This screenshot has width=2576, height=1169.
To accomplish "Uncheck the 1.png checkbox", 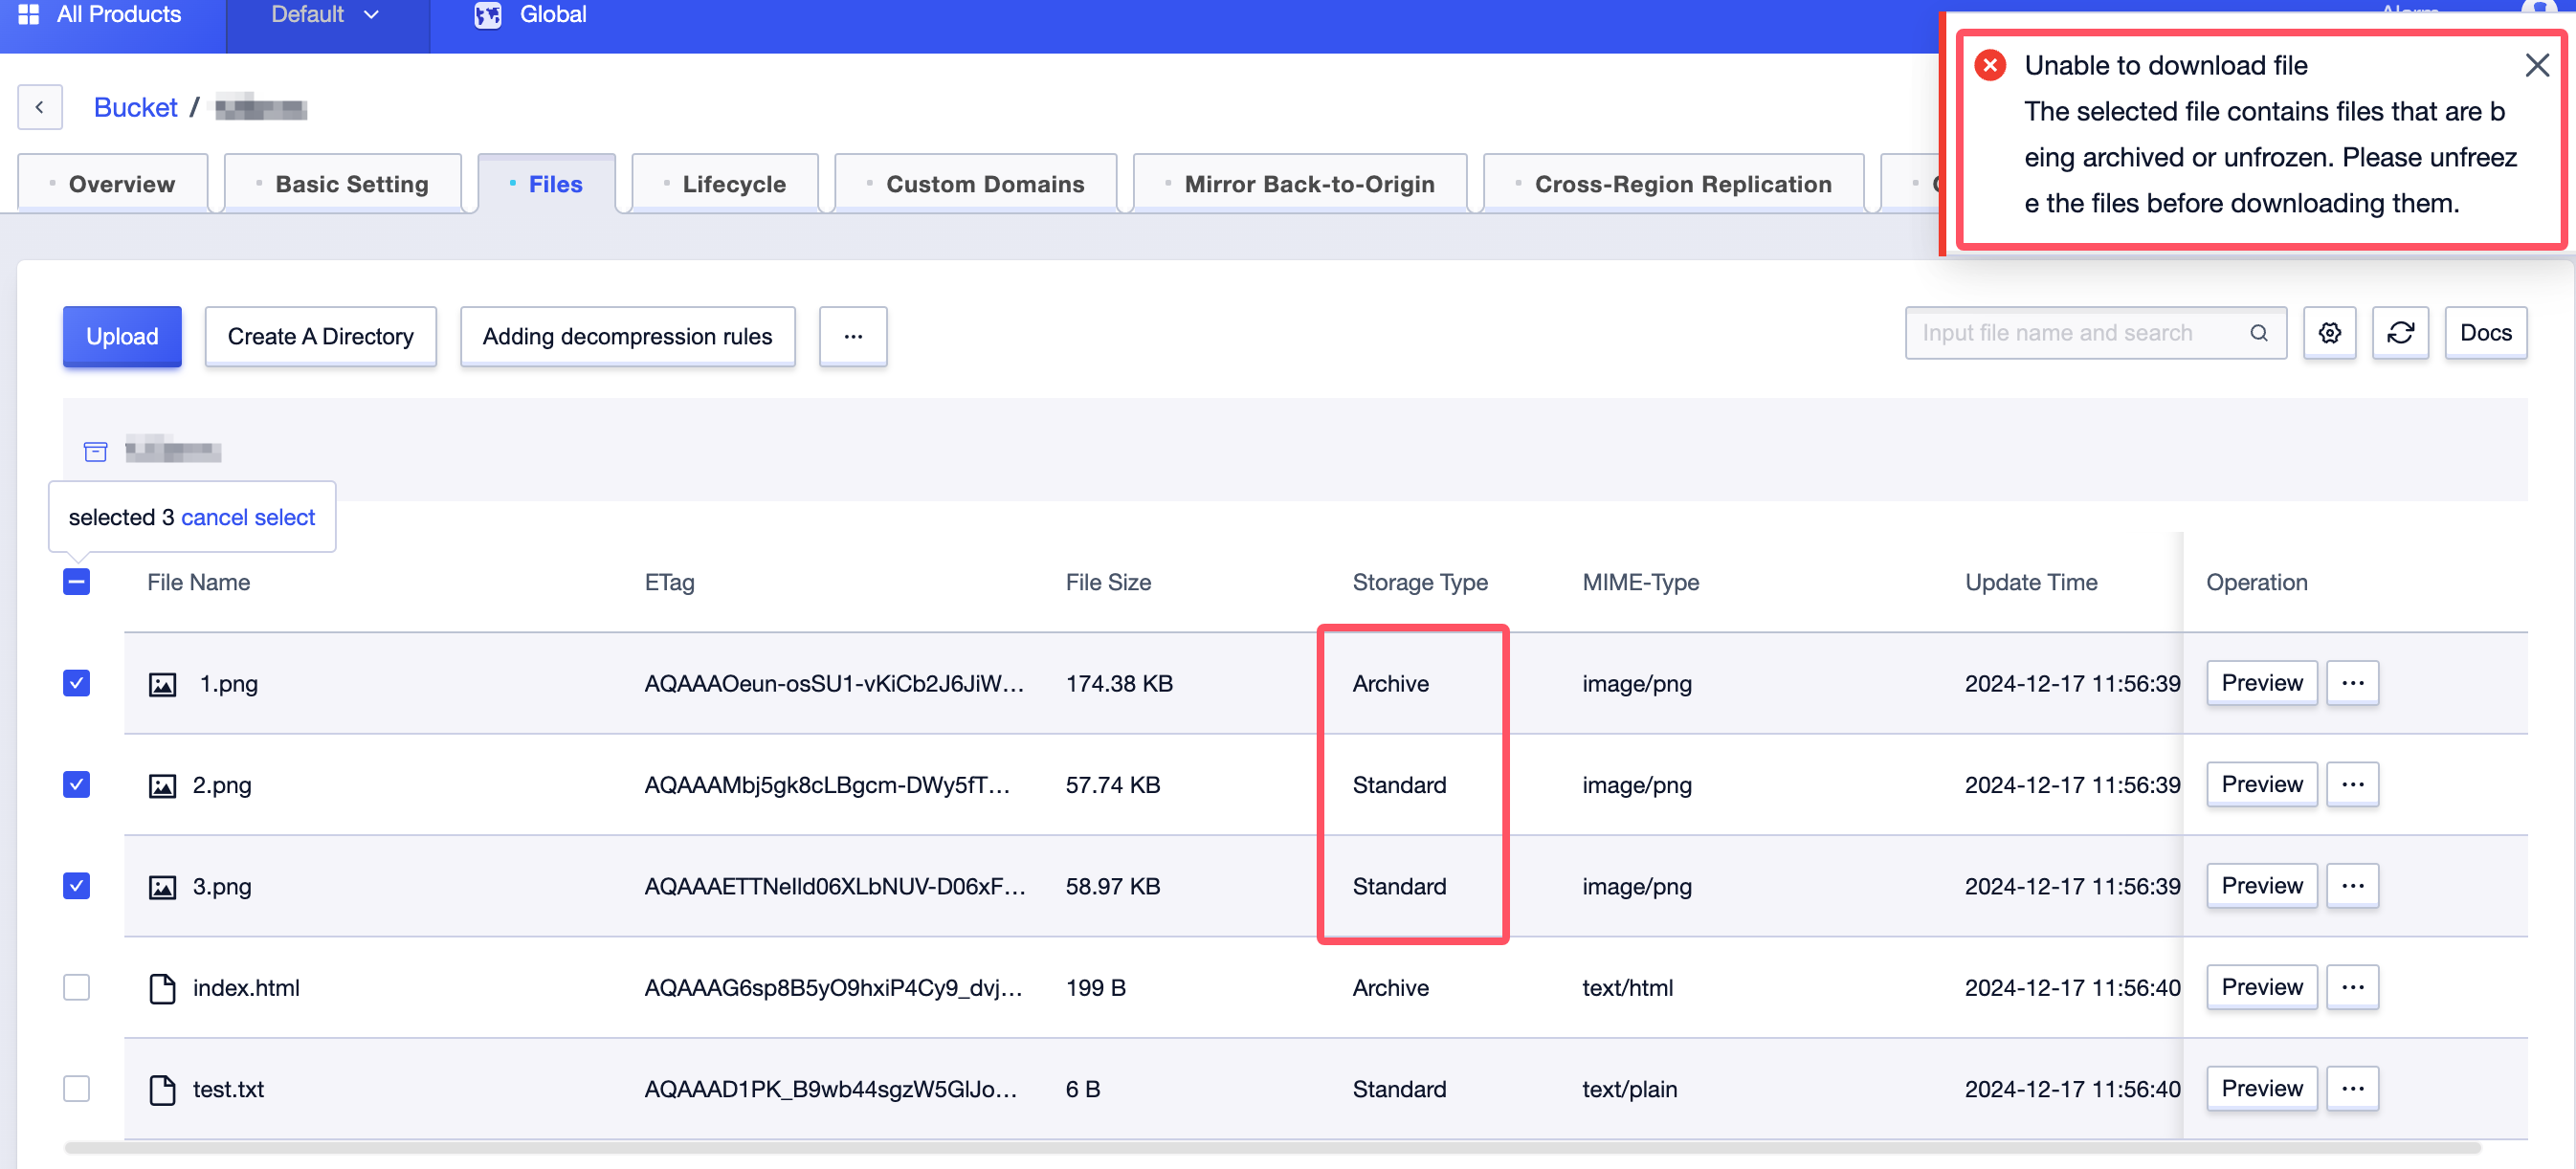I will pos(76,683).
